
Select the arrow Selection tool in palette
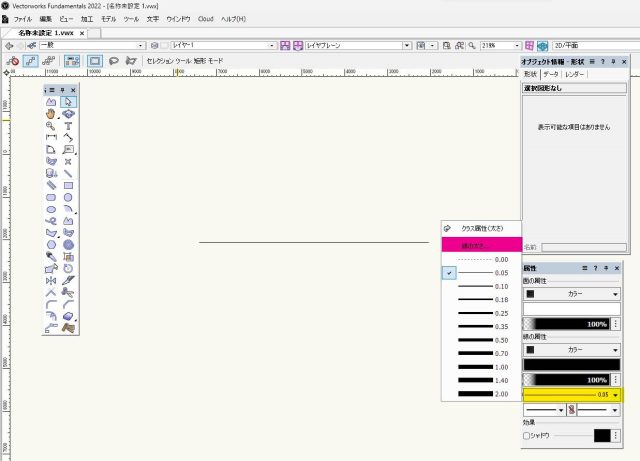68,102
